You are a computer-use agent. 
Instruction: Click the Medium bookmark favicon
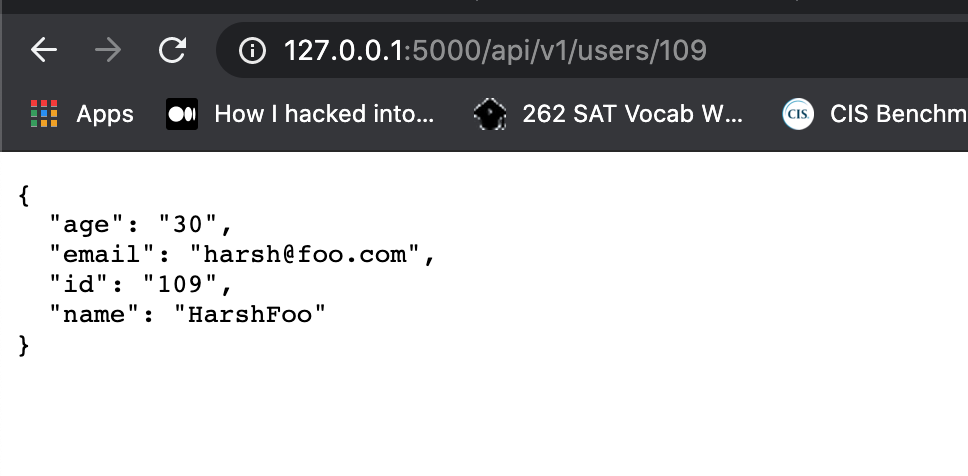tap(182, 114)
